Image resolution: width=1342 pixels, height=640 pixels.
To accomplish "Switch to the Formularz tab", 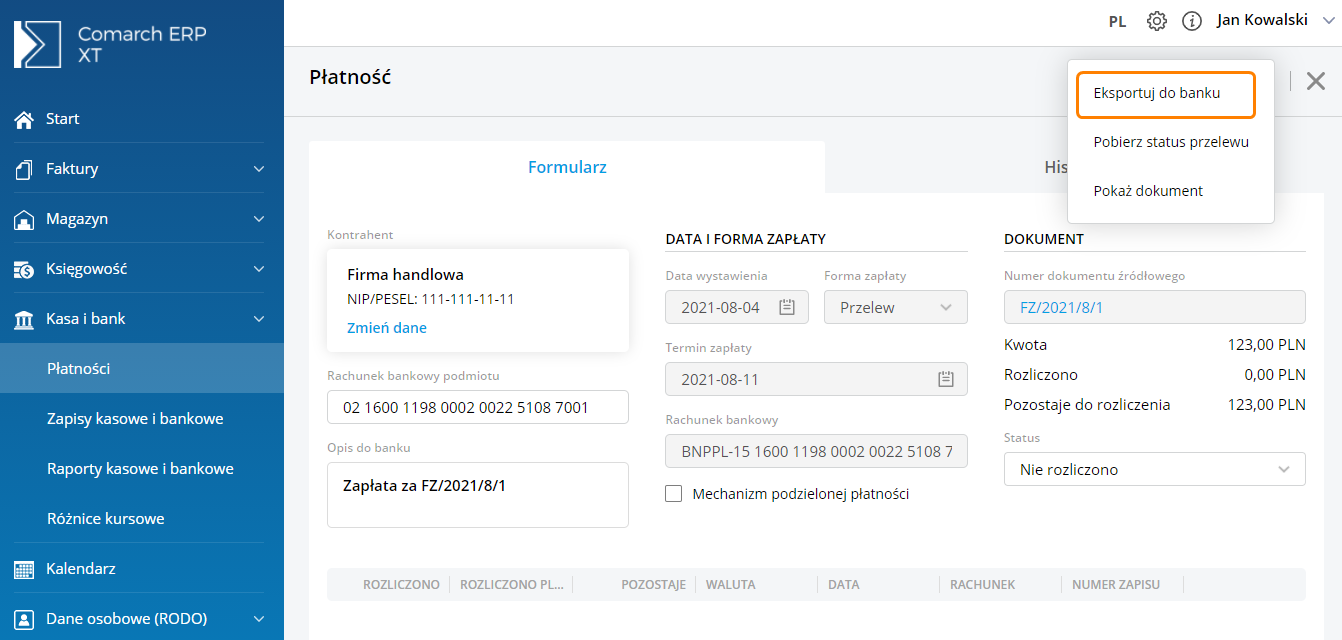I will click(x=567, y=167).
